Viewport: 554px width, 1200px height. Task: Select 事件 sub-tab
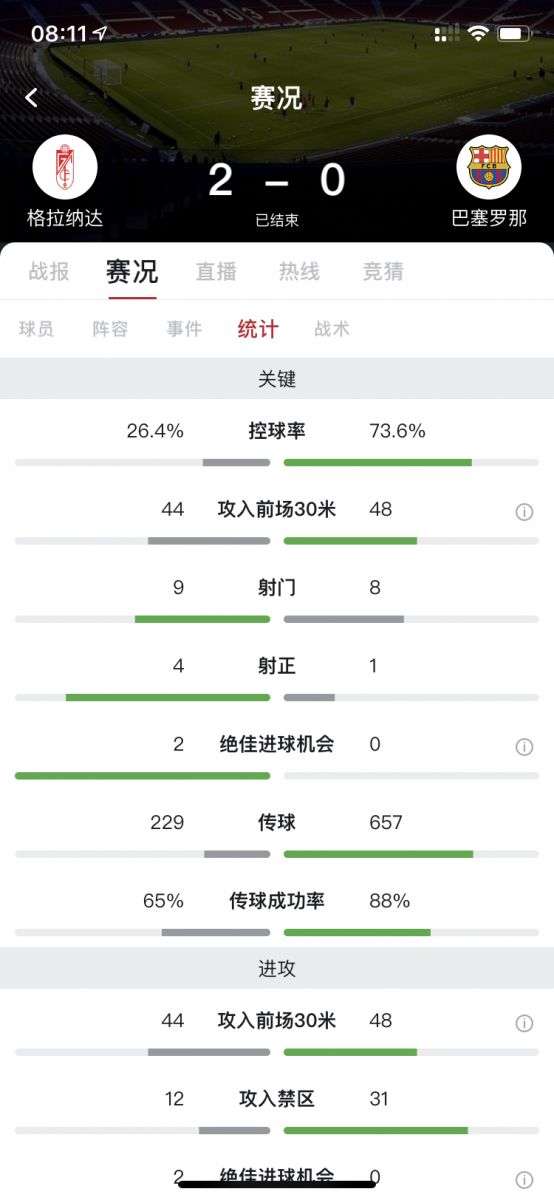click(x=184, y=329)
